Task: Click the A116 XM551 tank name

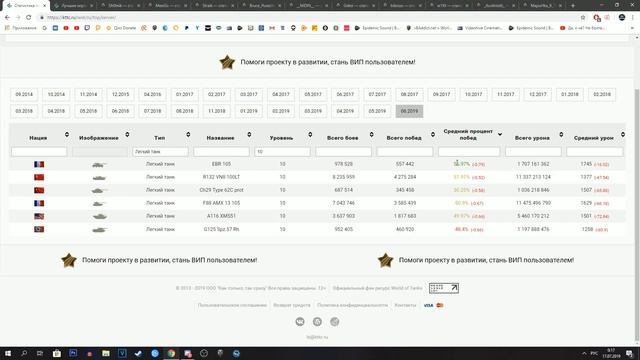Action: 221,216
